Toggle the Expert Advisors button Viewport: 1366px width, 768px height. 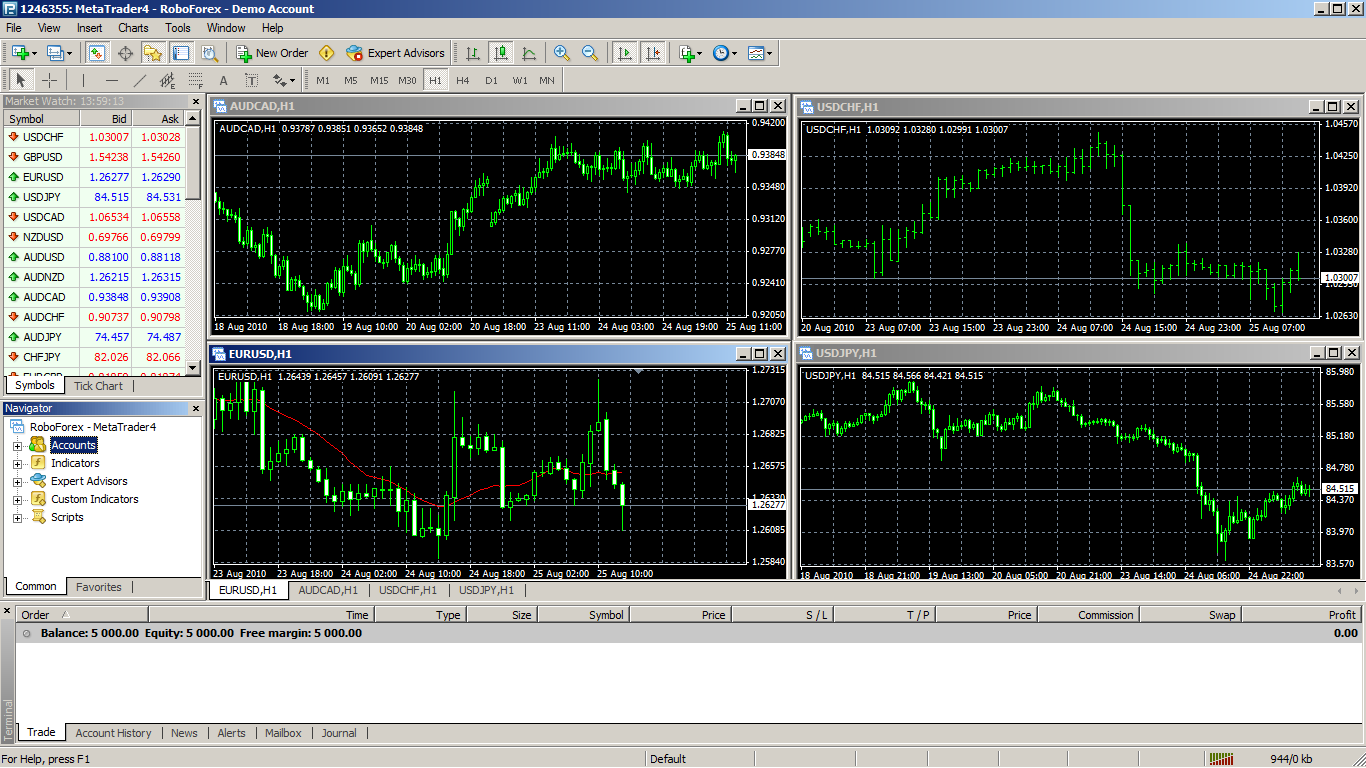395,53
